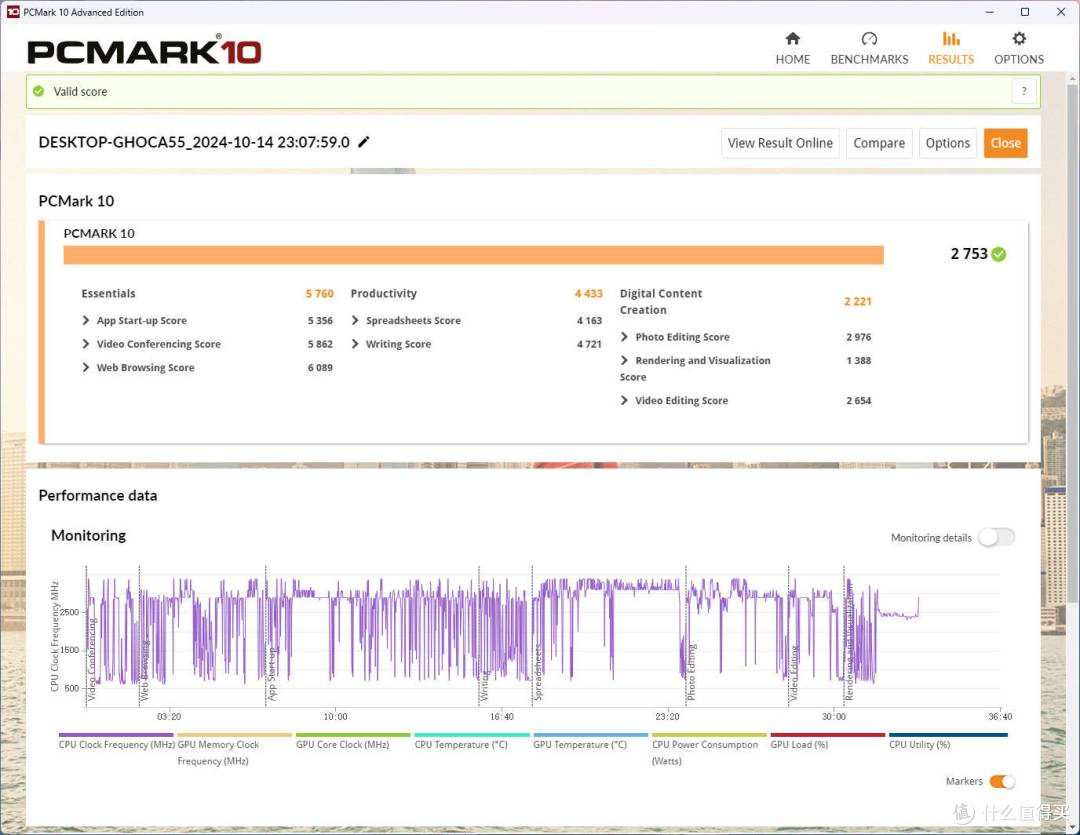
Task: Select the CPU Temperature legend item
Action: click(x=472, y=742)
